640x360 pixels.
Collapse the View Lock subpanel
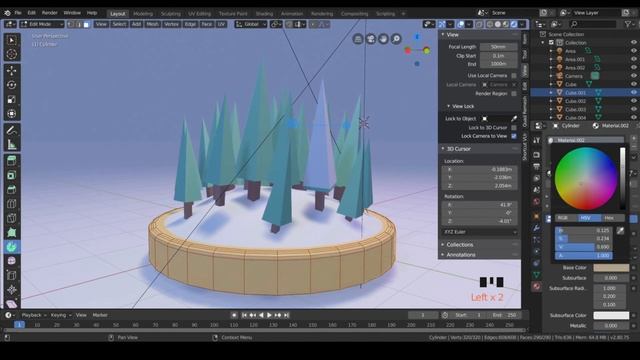(463, 106)
